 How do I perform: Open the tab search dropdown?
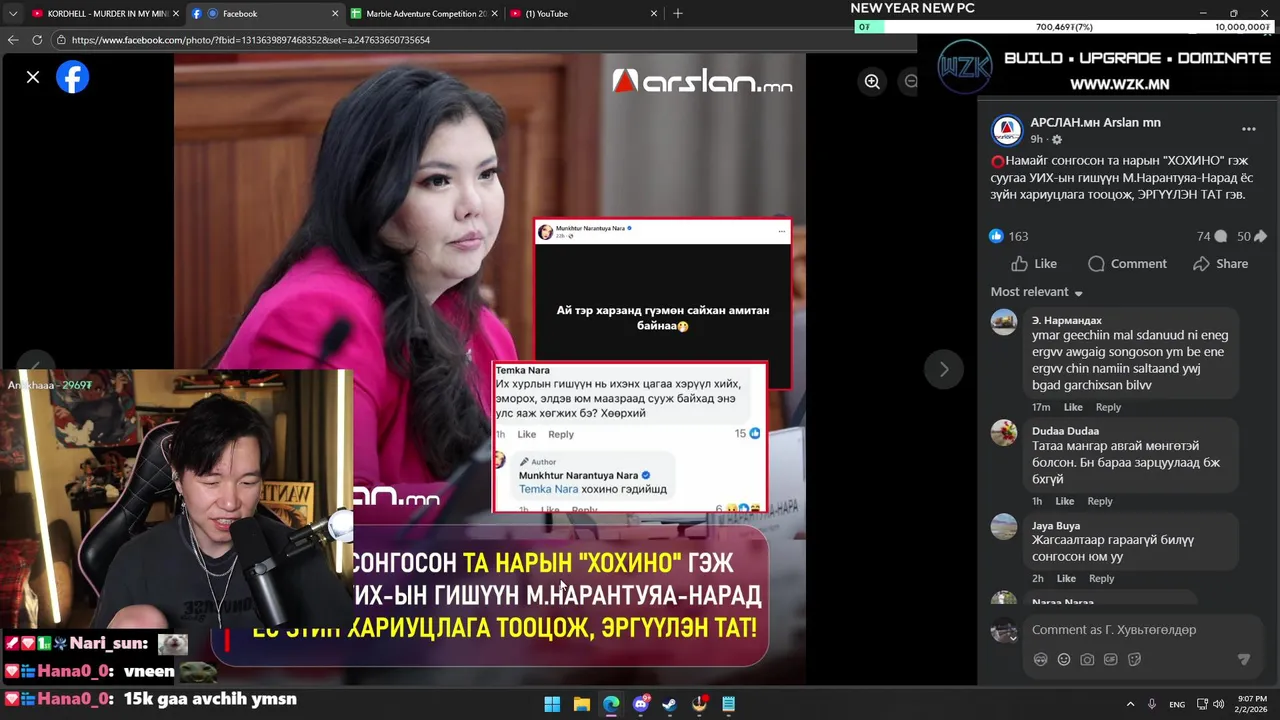(x=12, y=14)
